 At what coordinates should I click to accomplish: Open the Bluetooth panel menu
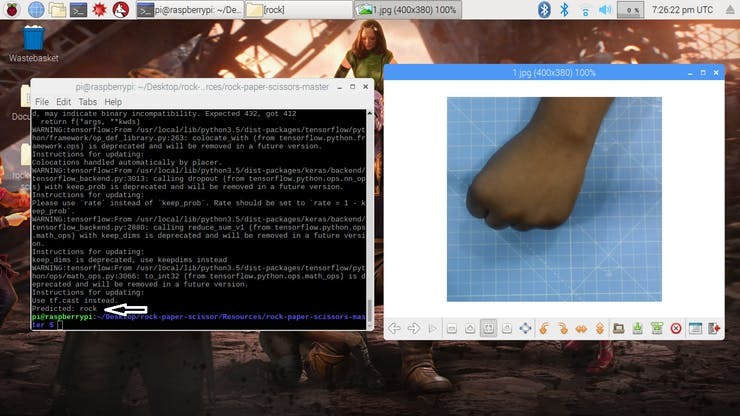[x=564, y=9]
